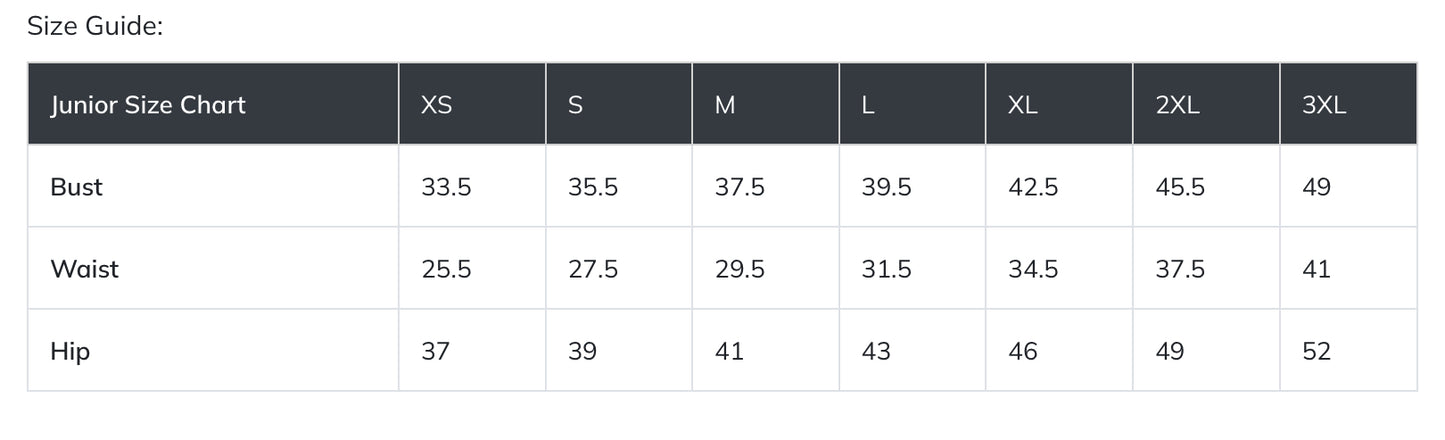Image resolution: width=1445 pixels, height=440 pixels.
Task: Select the 3XL column header
Action: point(1324,105)
